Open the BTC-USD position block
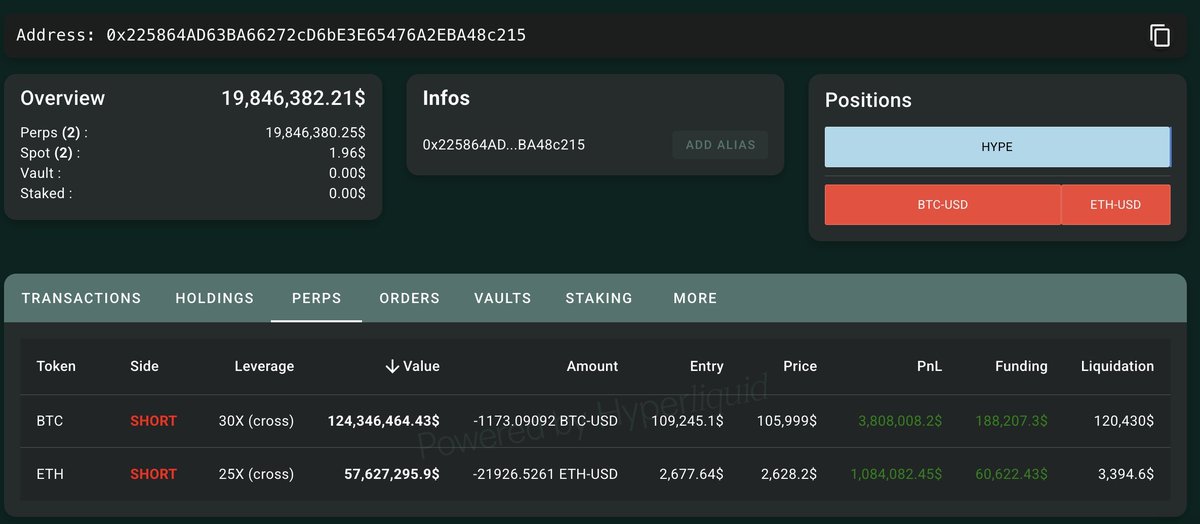1200x524 pixels. (943, 205)
